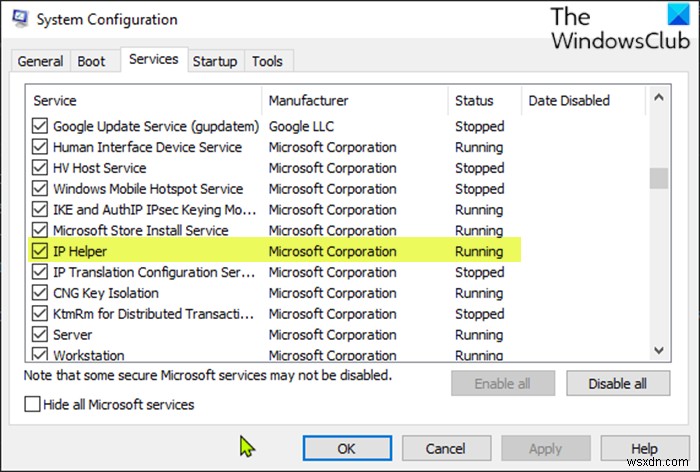
Task: Enable Hide all Microsoft services checkbox
Action: pos(32,404)
